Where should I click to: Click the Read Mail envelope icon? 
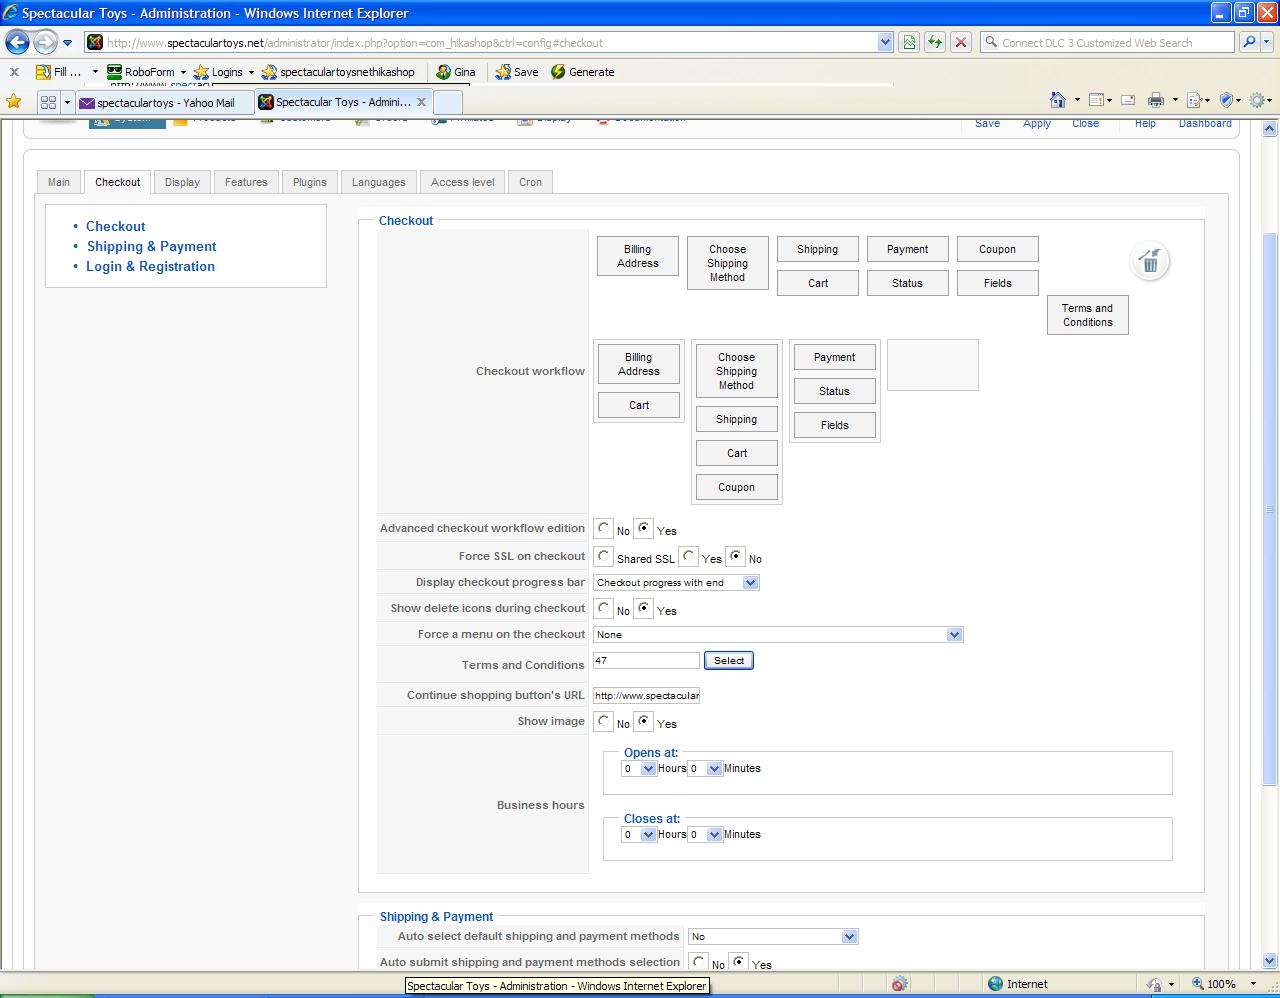coord(1128,100)
